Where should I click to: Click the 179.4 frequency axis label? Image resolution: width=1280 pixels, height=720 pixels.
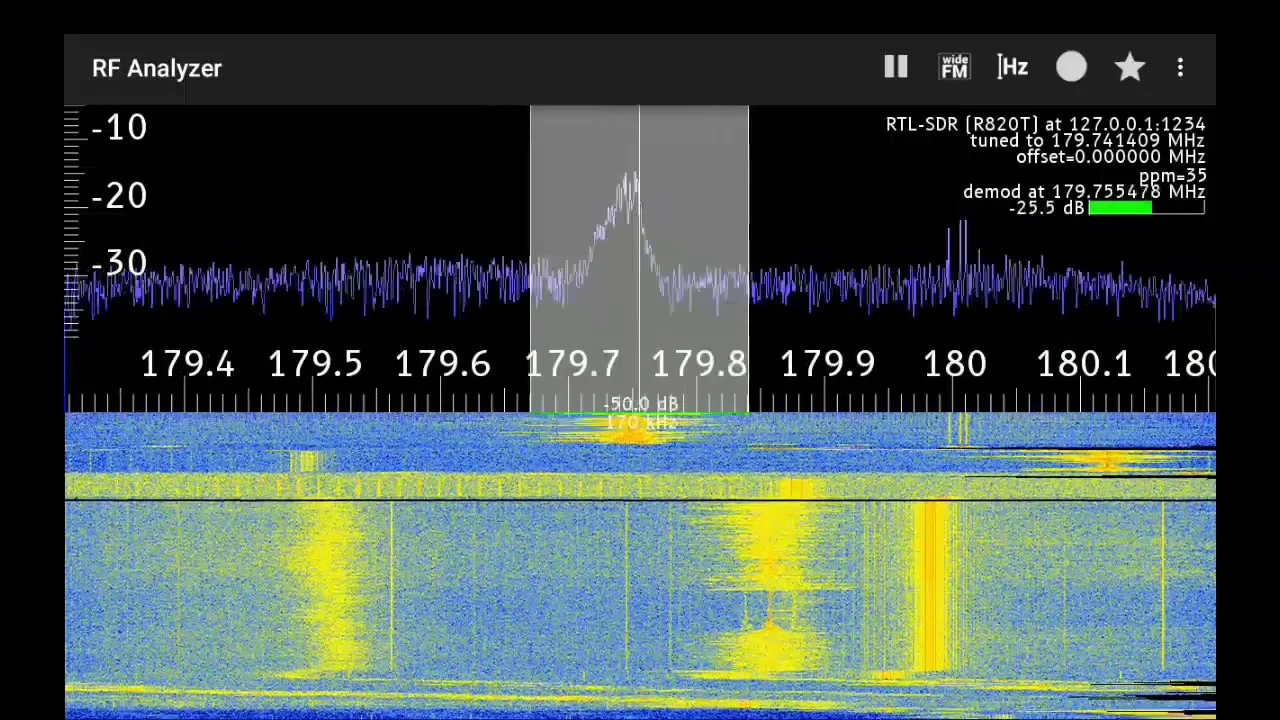[187, 364]
